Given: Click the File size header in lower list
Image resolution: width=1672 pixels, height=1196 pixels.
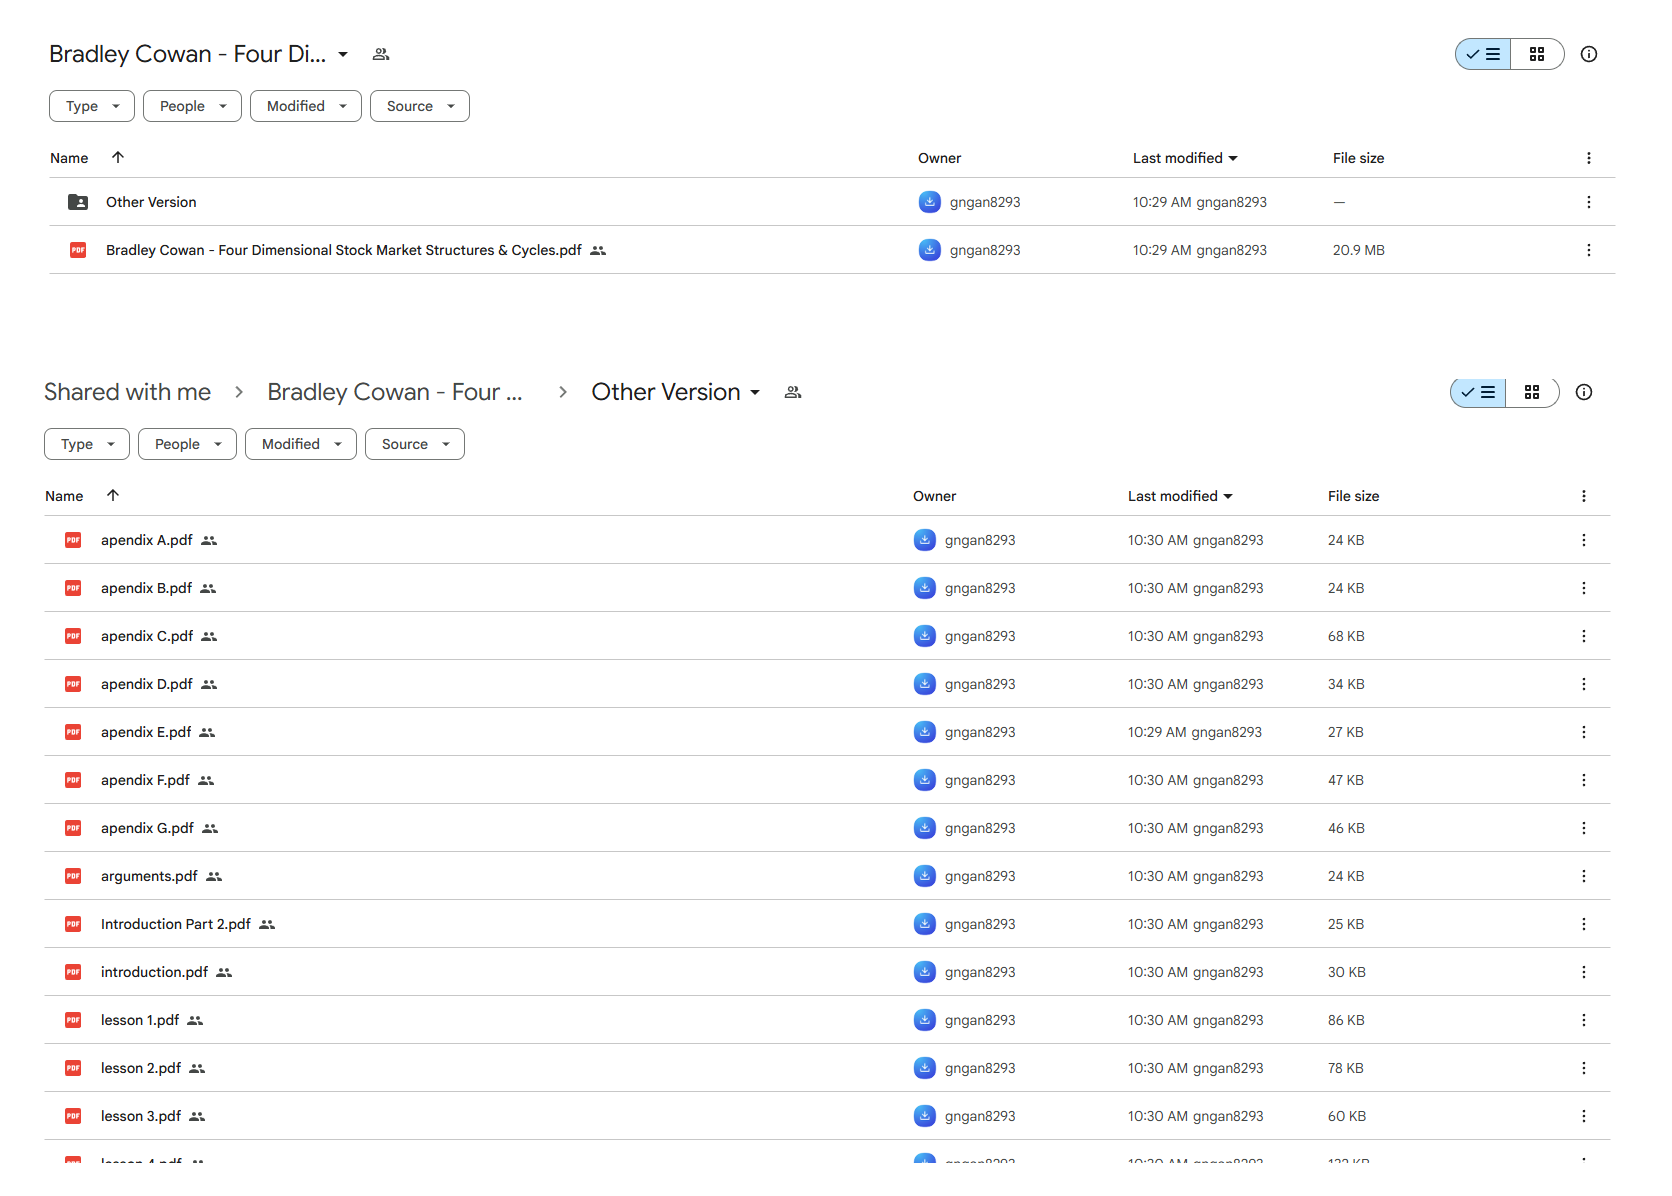Looking at the screenshot, I should (1353, 496).
